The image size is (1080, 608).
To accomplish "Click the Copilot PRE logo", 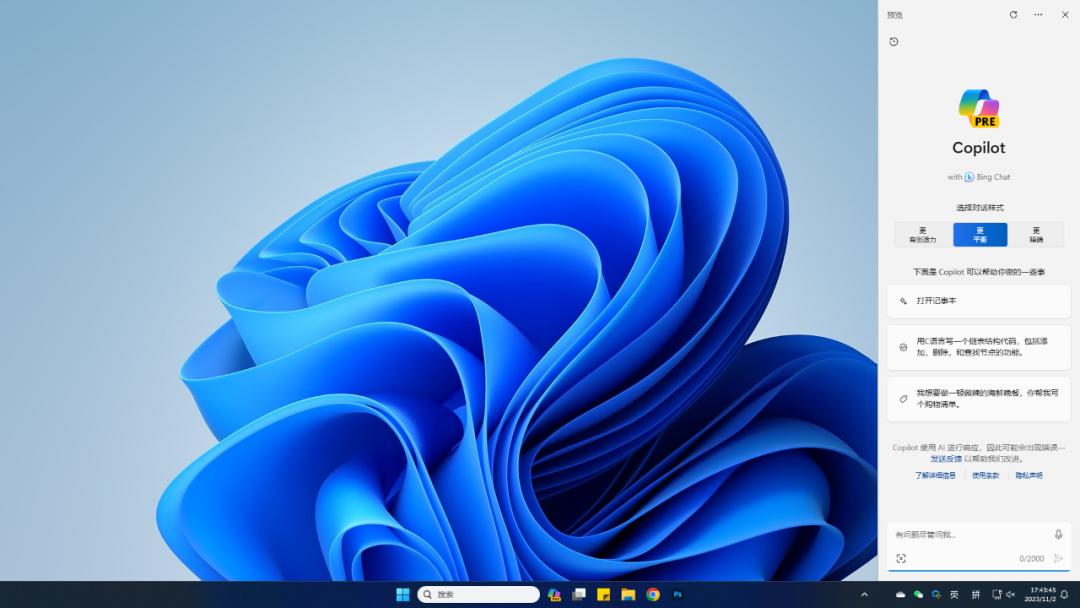I will coord(979,109).
